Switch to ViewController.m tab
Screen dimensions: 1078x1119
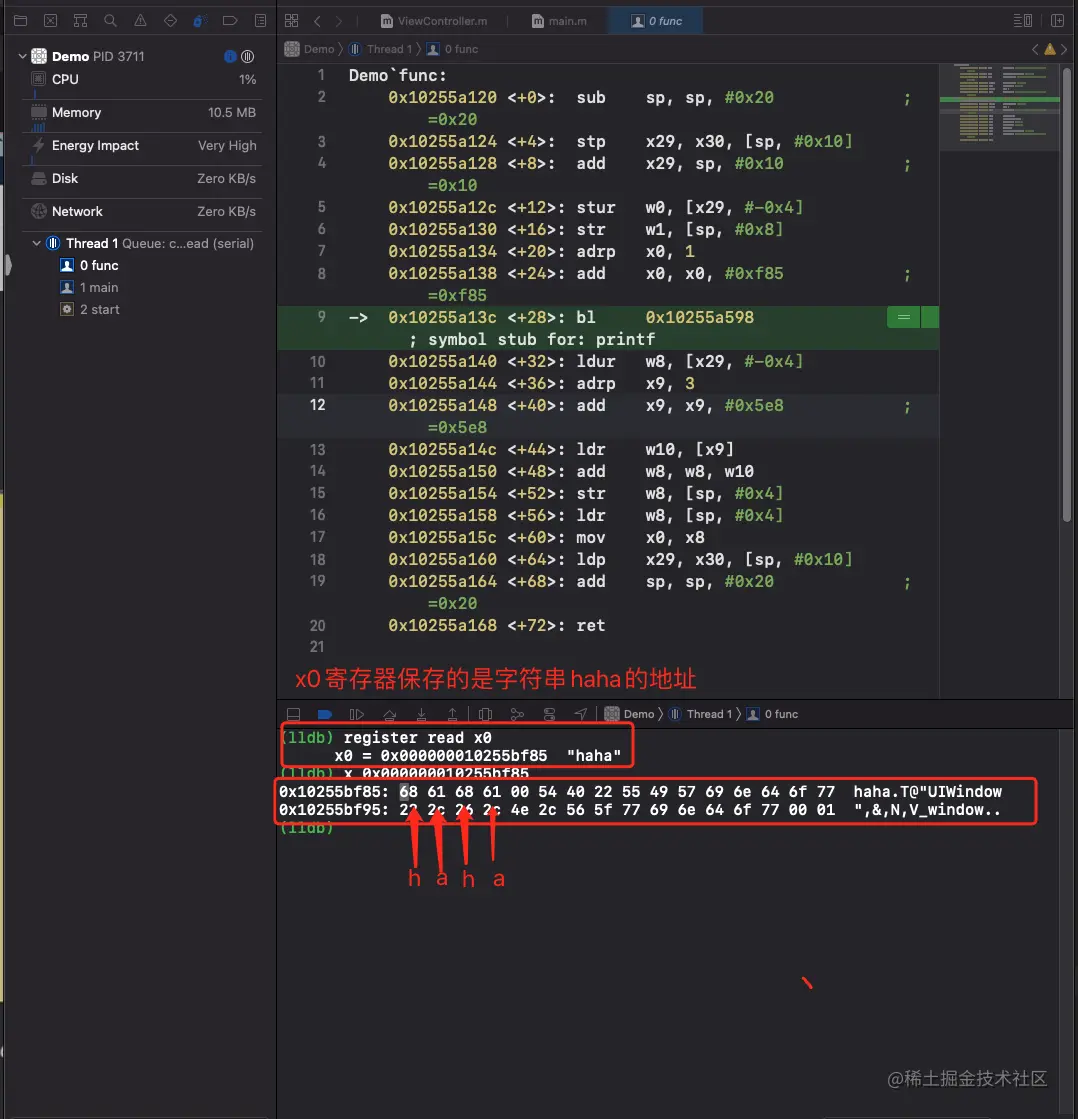[x=434, y=21]
